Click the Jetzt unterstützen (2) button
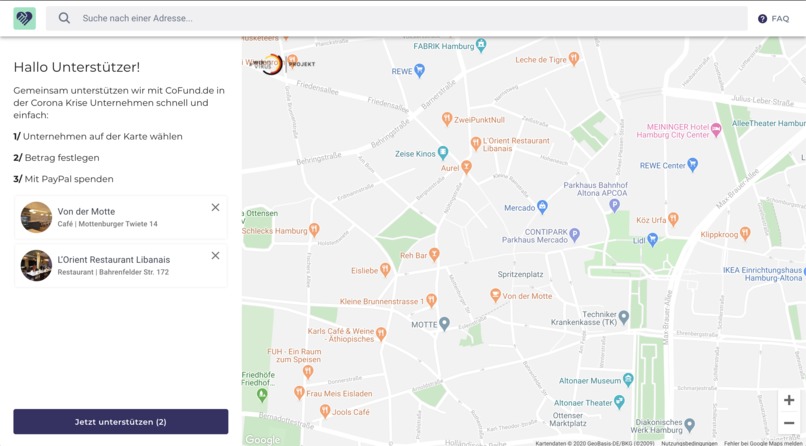This screenshot has width=806, height=446. (x=121, y=422)
